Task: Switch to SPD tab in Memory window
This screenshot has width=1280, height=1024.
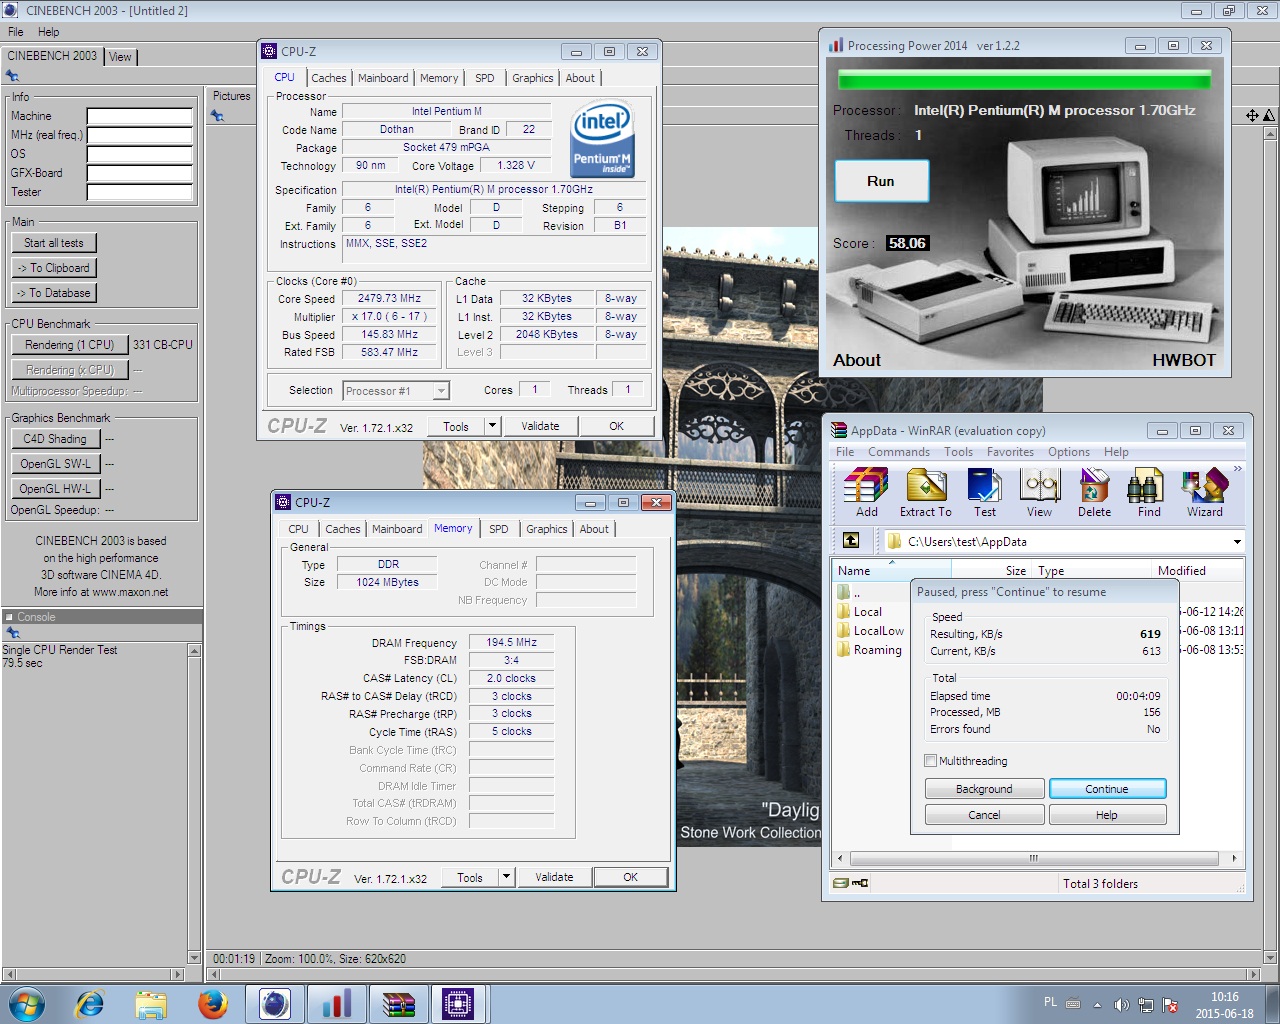Action: coord(499,529)
